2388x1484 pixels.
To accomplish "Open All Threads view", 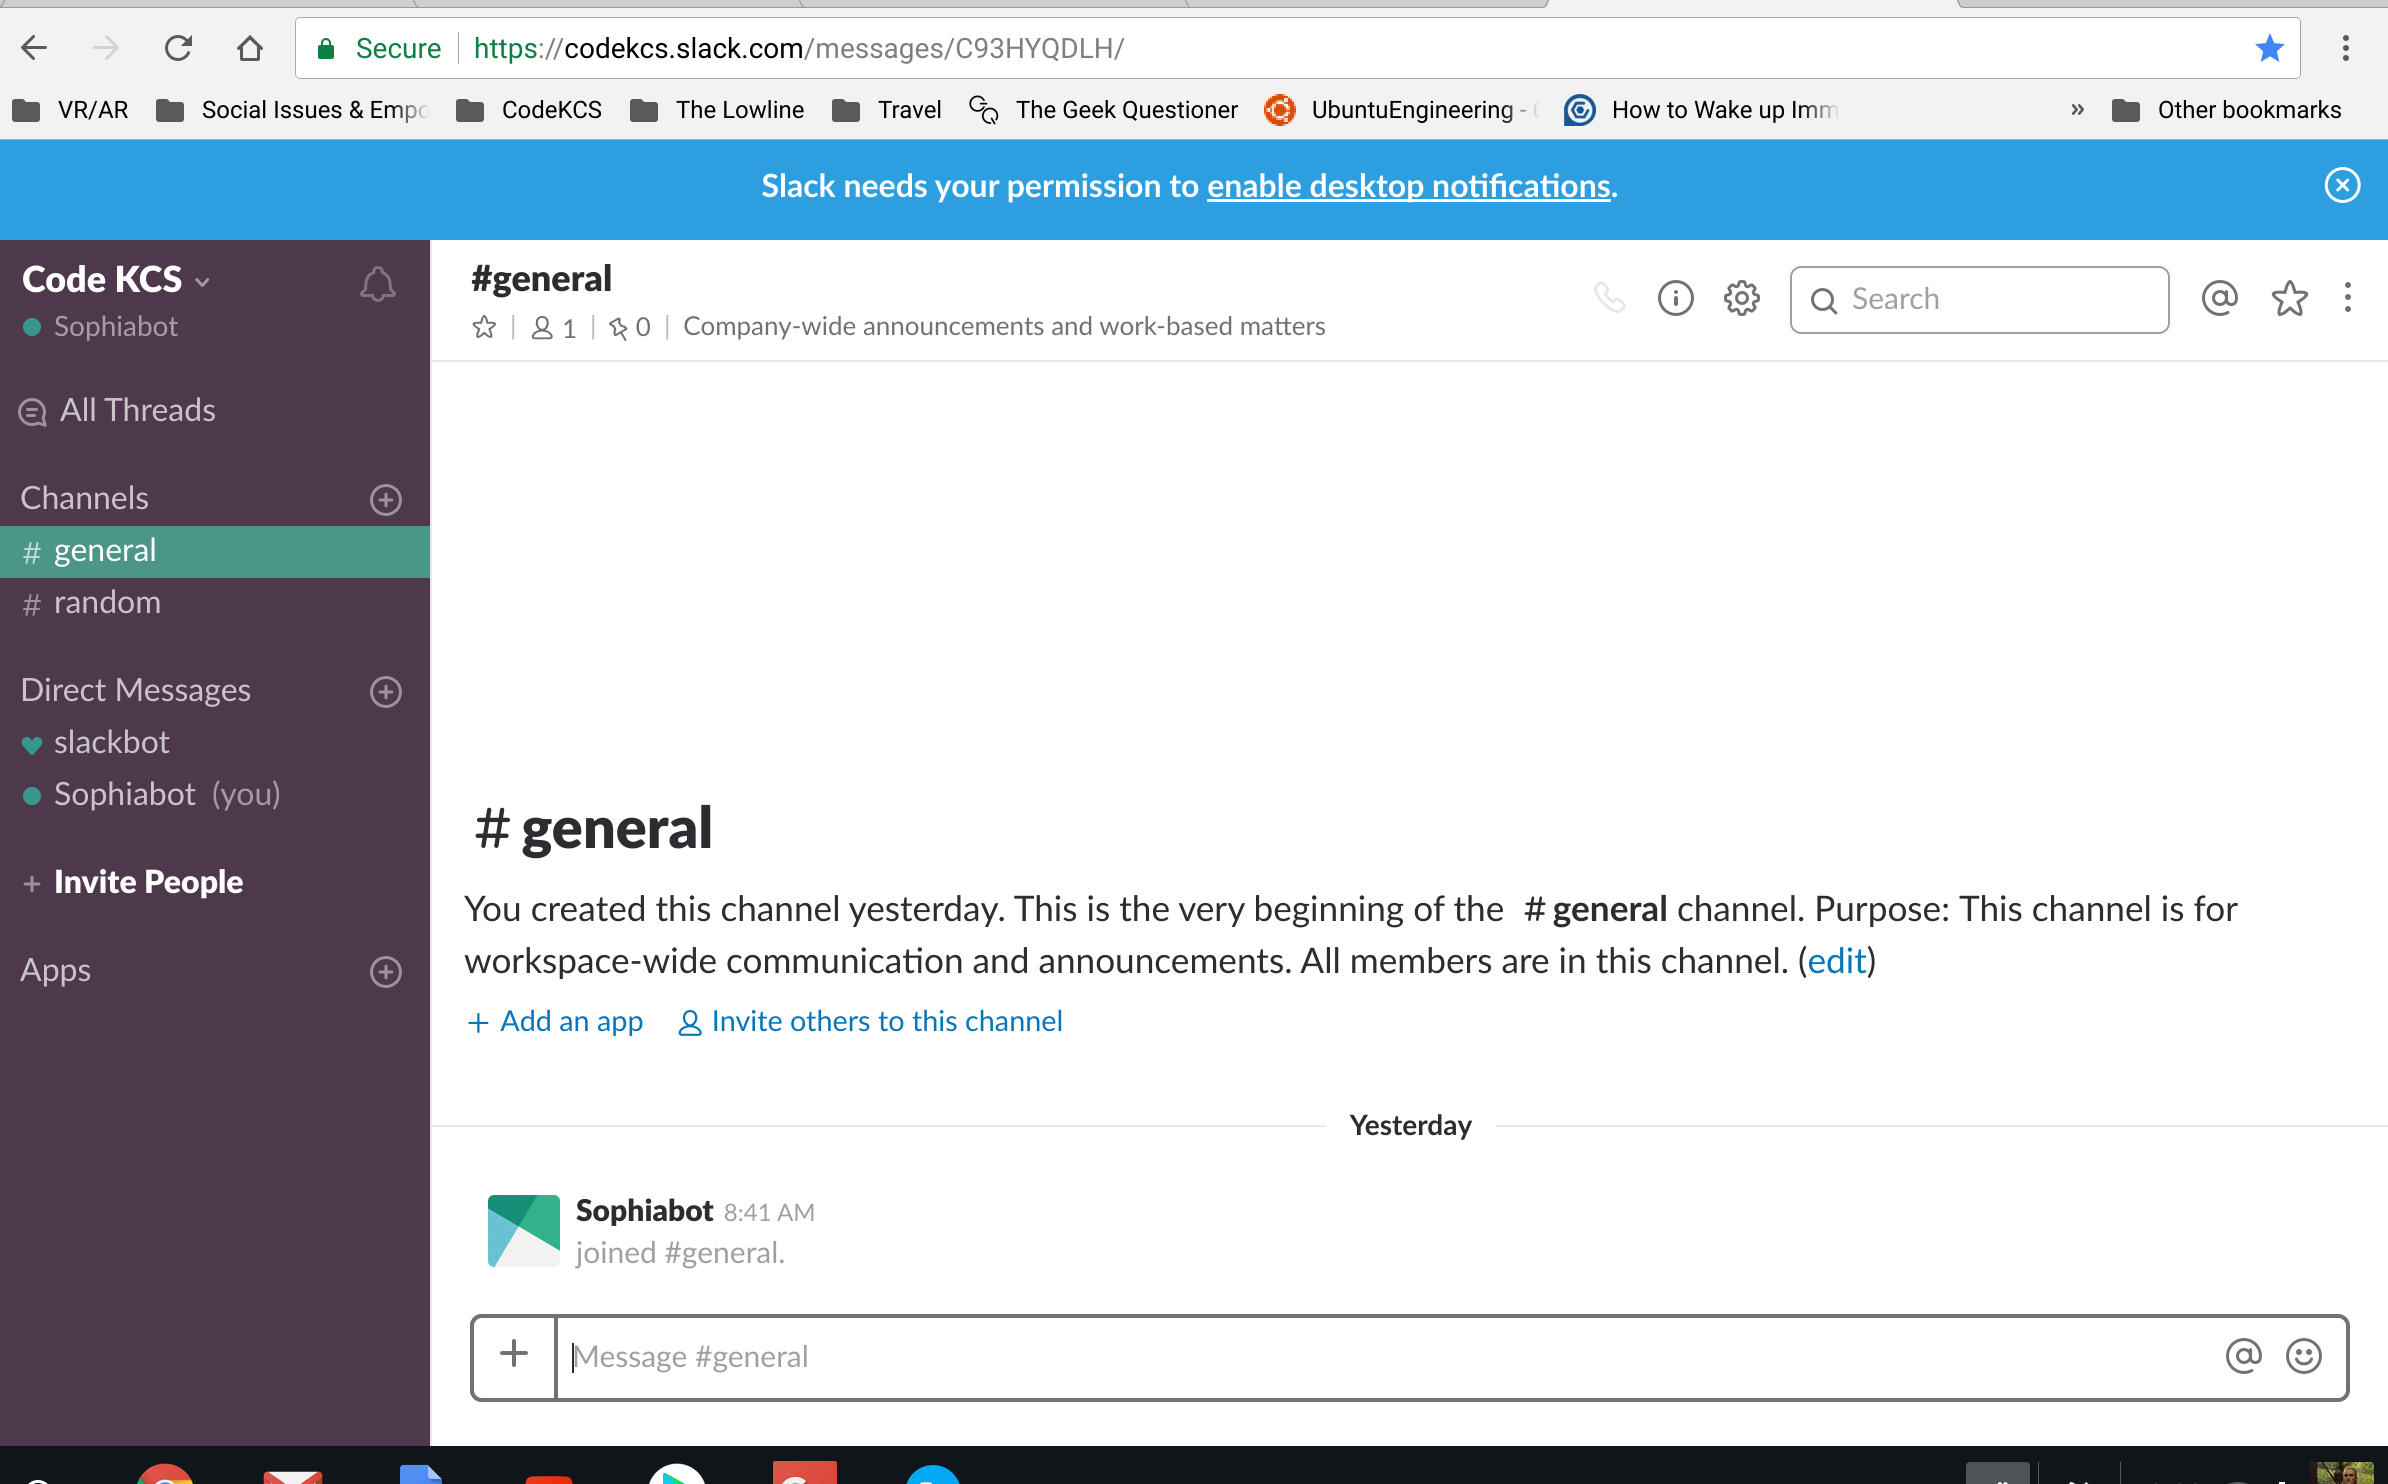I will click(137, 410).
